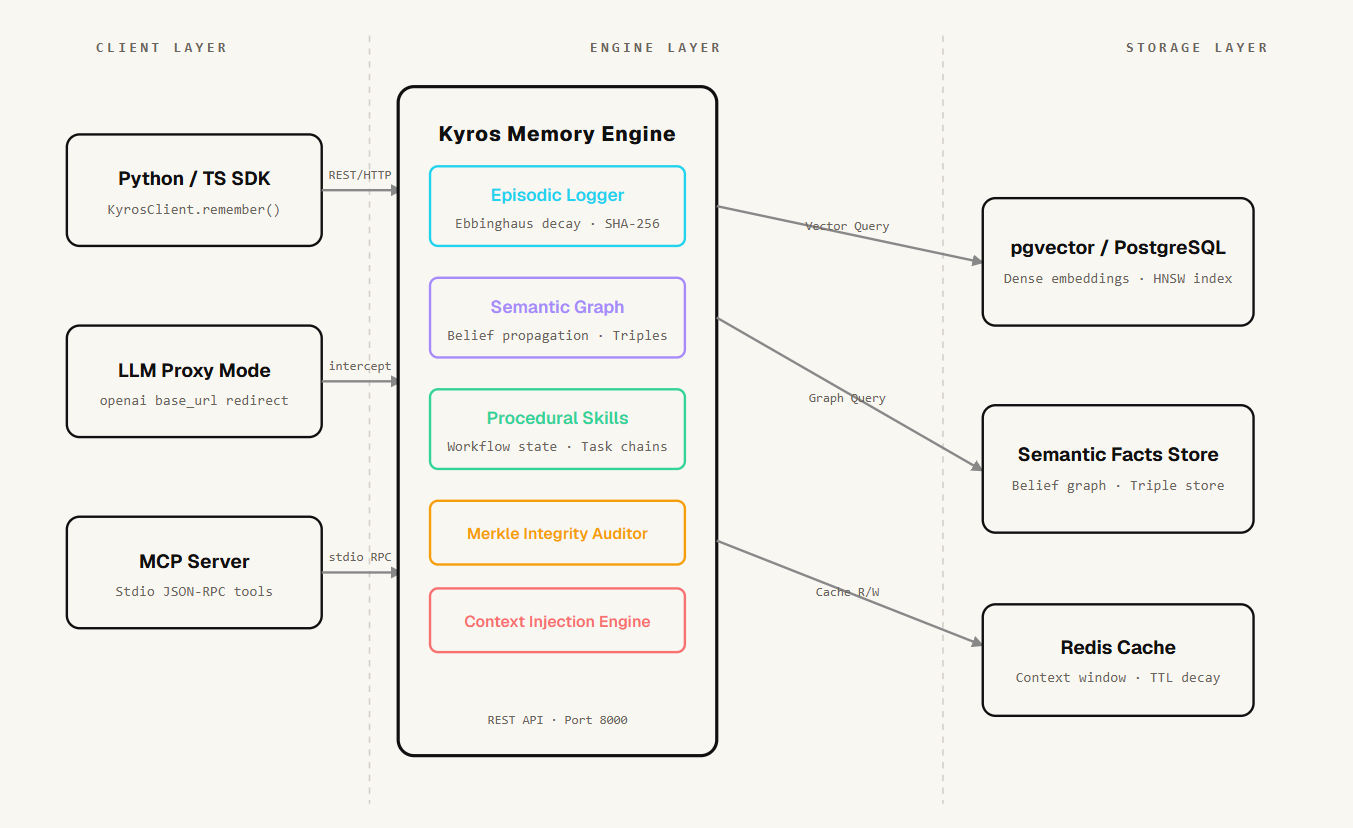Click the Semantic Graph module
The width and height of the screenshot is (1353, 828).
click(557, 317)
